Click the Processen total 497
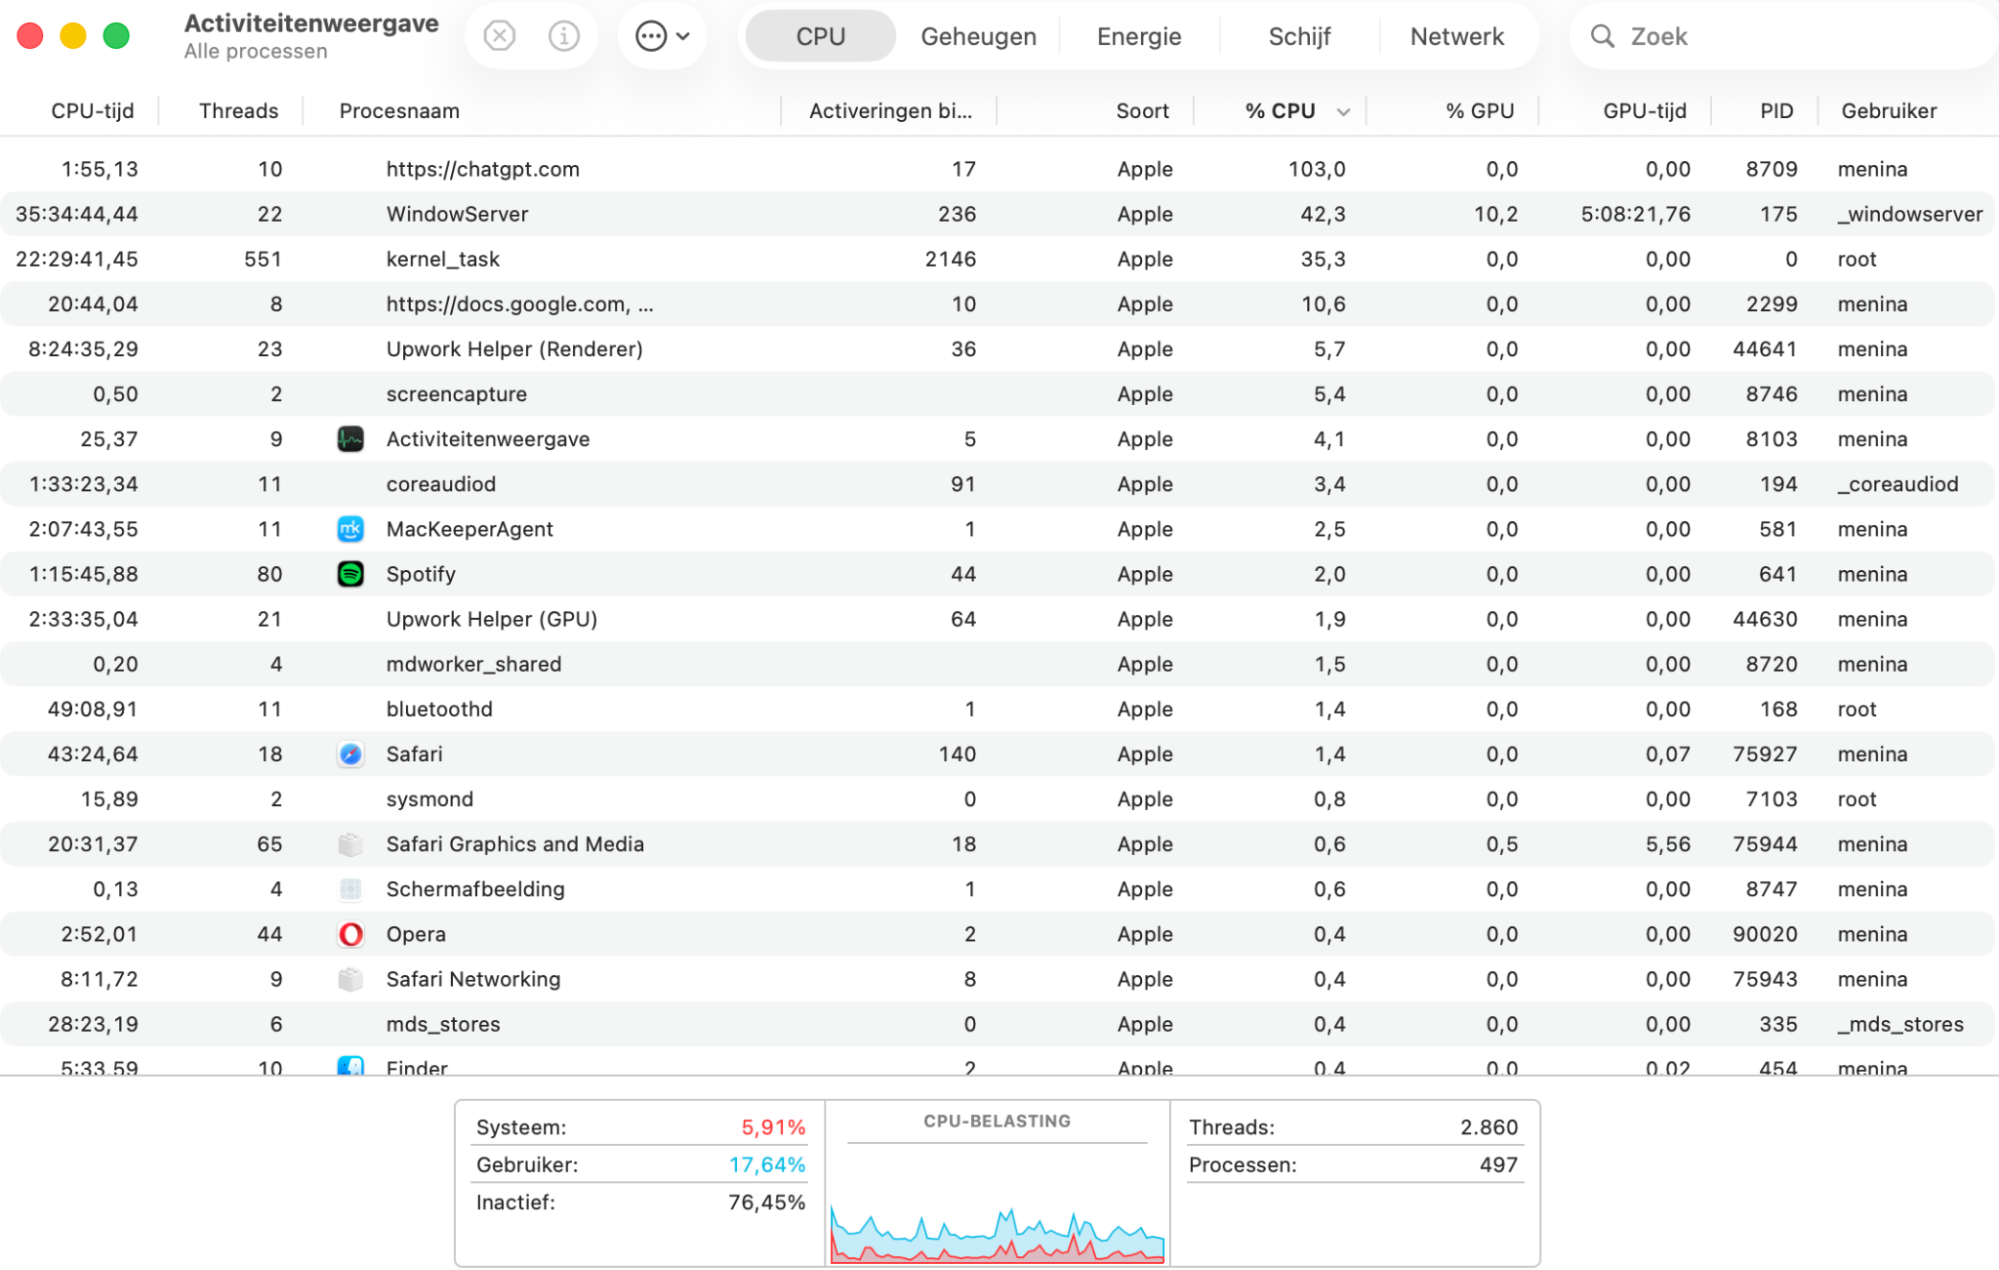The height and width of the screenshot is (1270, 1999). [1498, 1165]
